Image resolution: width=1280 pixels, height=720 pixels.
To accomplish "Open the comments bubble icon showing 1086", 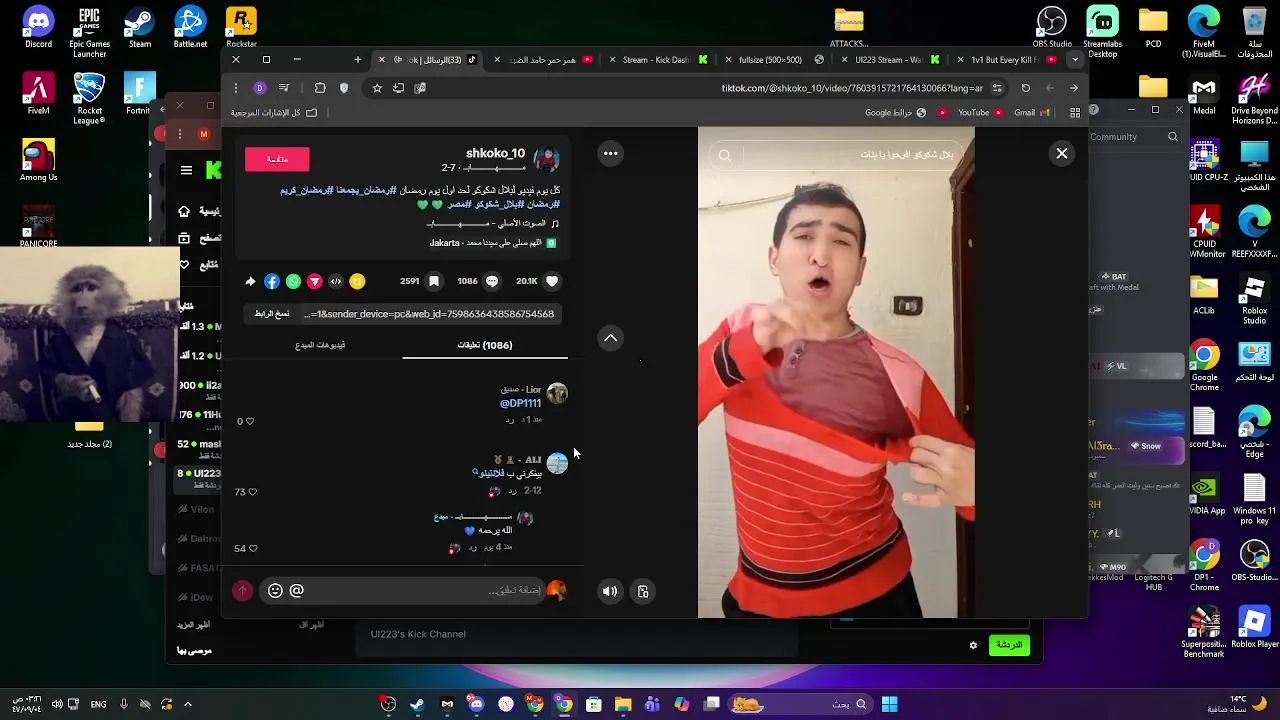I will [x=492, y=282].
